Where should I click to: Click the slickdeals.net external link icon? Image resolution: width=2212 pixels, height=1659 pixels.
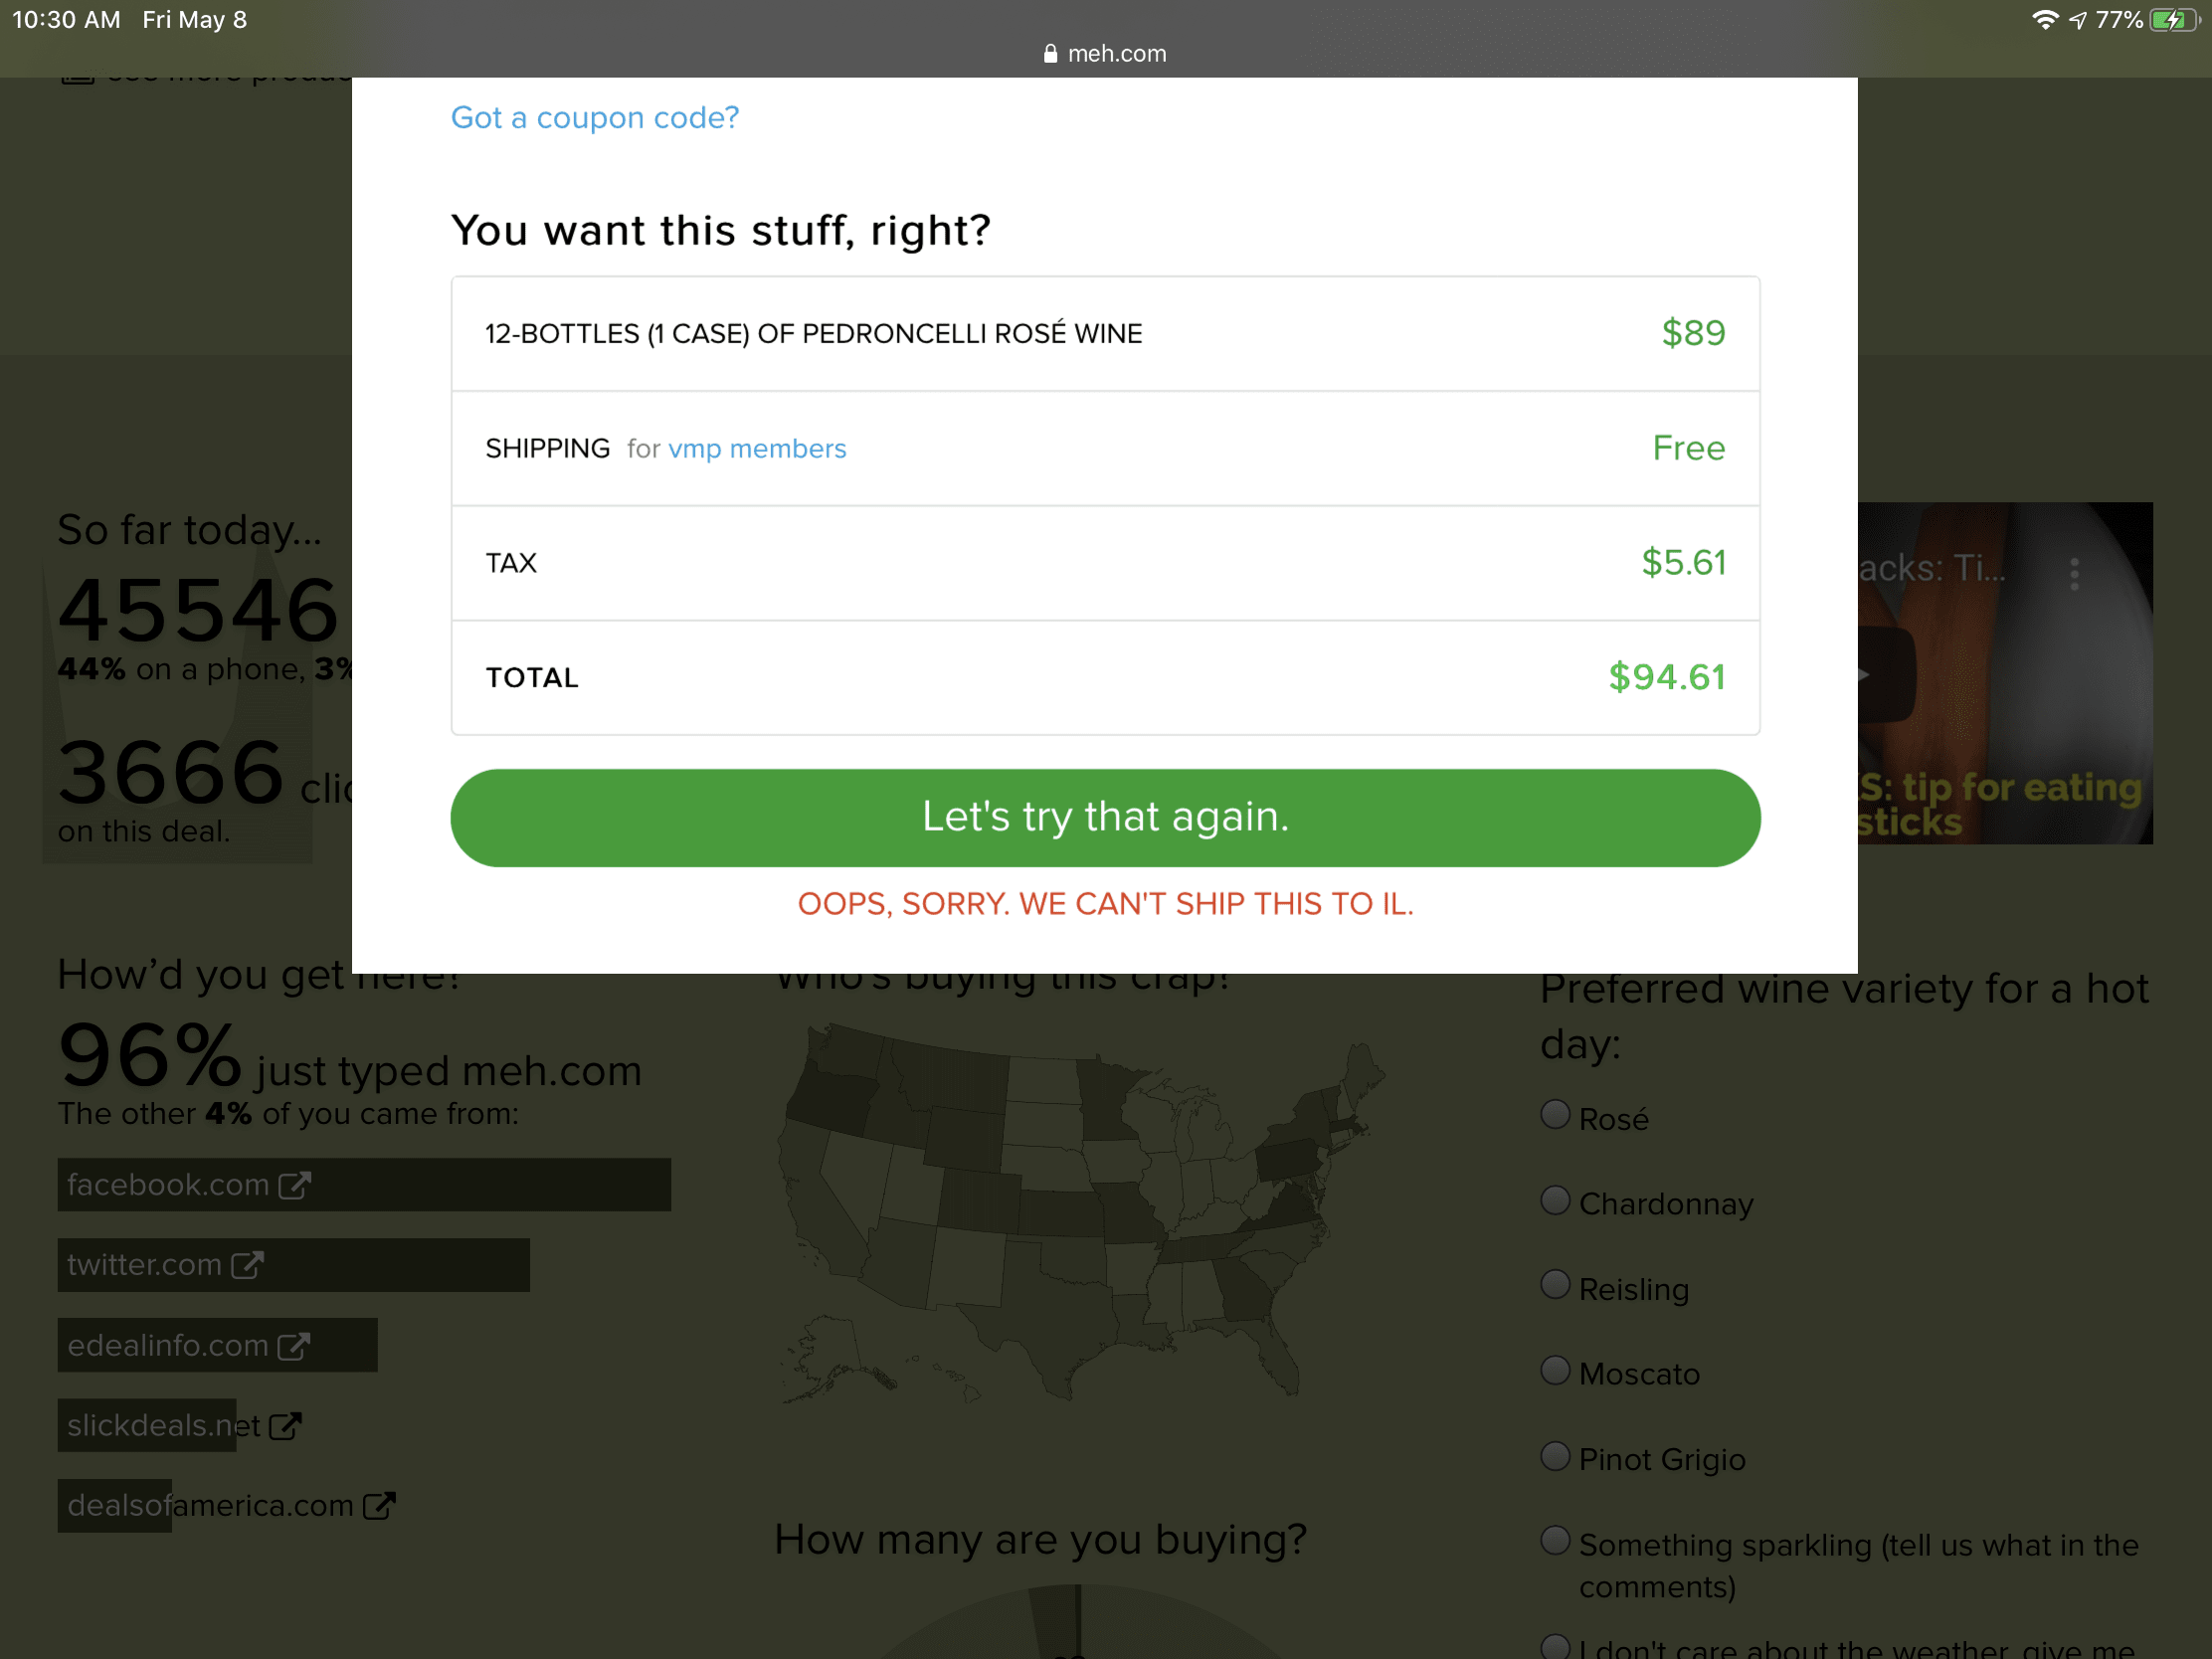click(x=285, y=1426)
